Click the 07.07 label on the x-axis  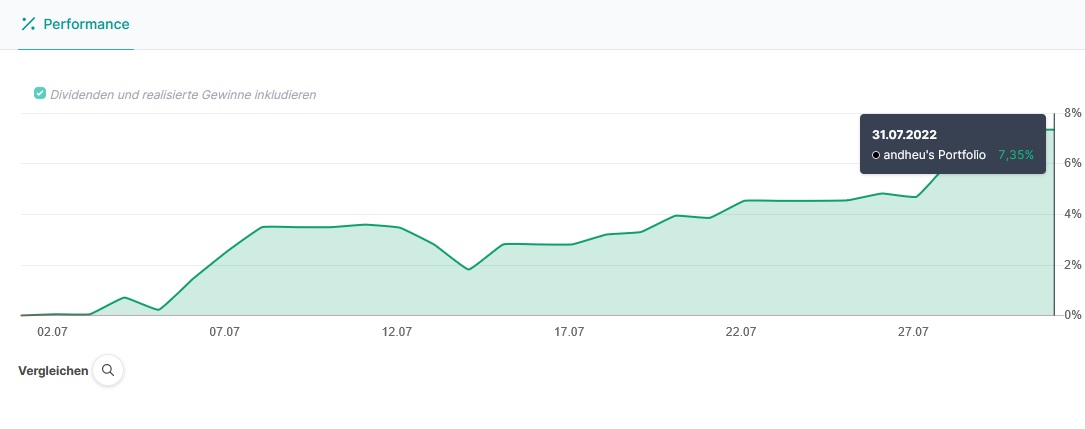(x=224, y=332)
